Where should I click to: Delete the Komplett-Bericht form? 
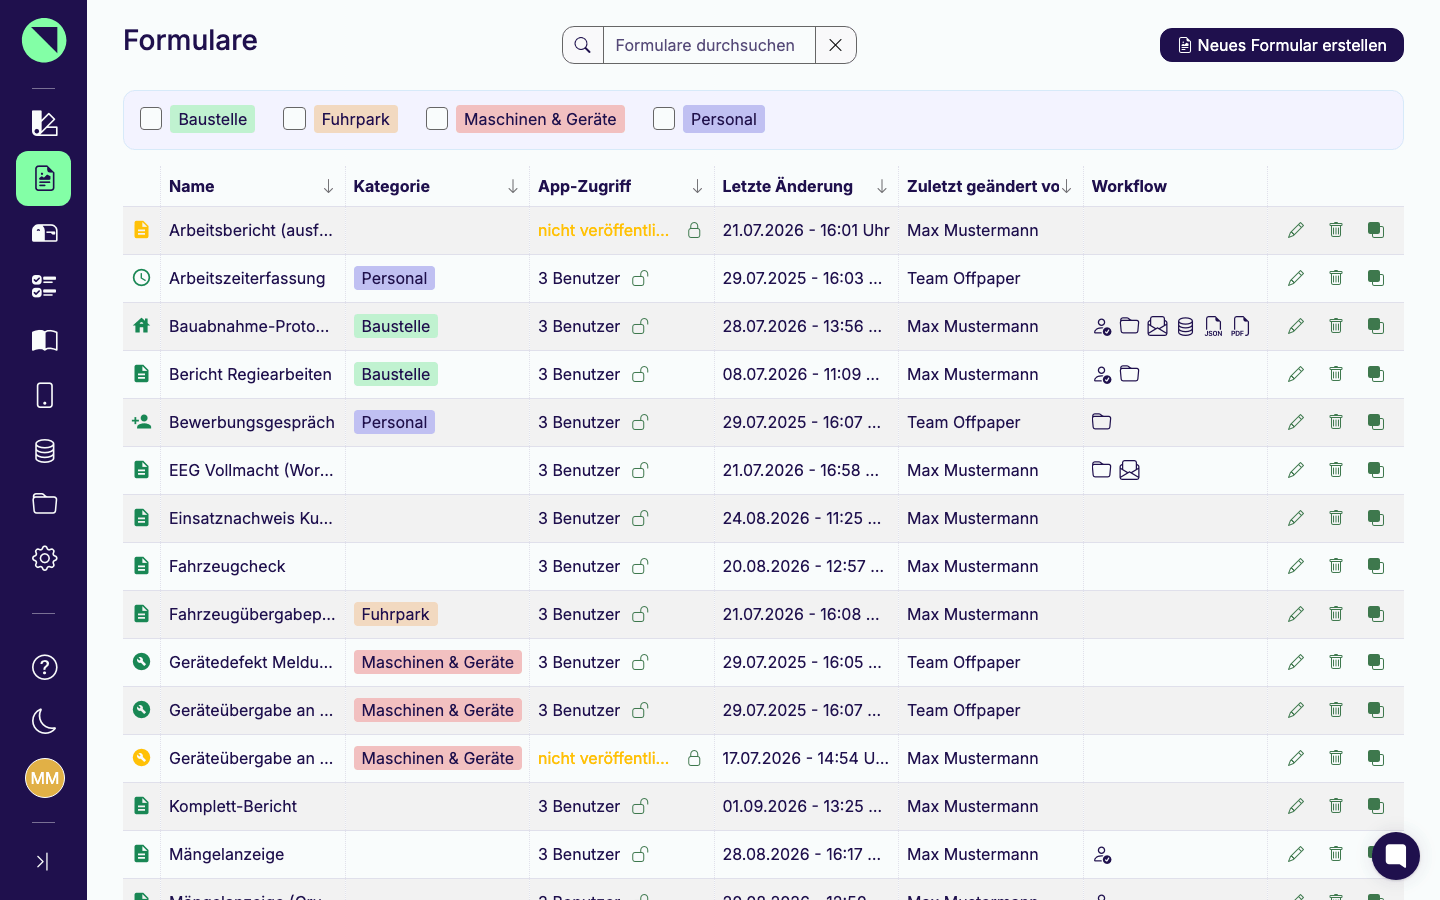click(1336, 806)
